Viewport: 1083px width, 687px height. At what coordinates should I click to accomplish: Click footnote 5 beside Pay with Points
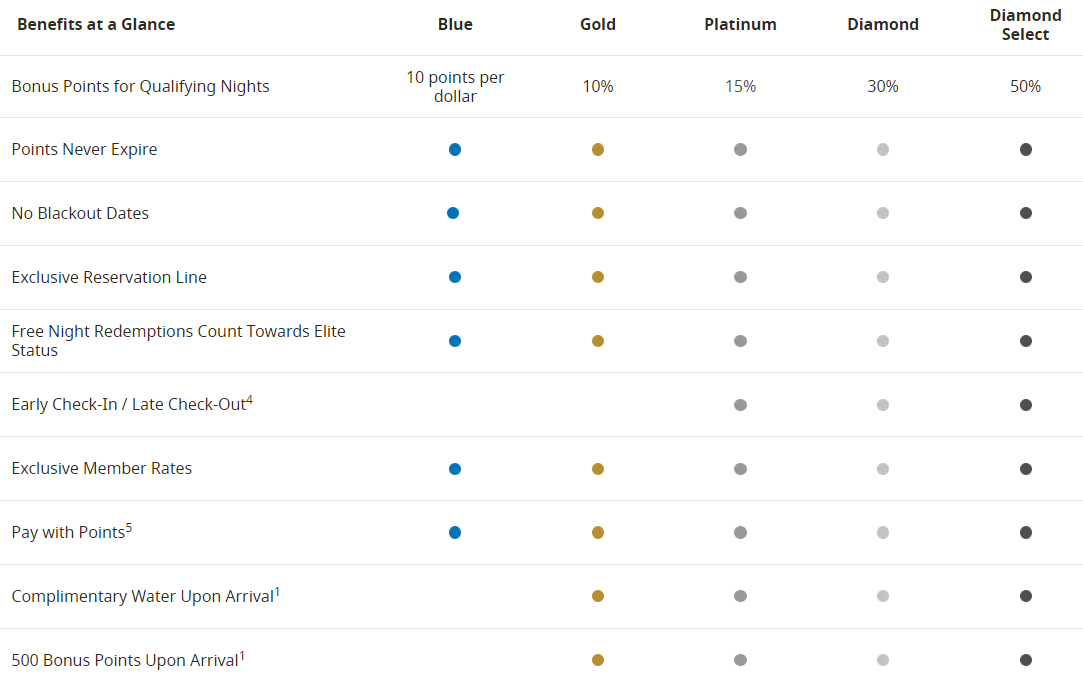pyautogui.click(x=128, y=527)
